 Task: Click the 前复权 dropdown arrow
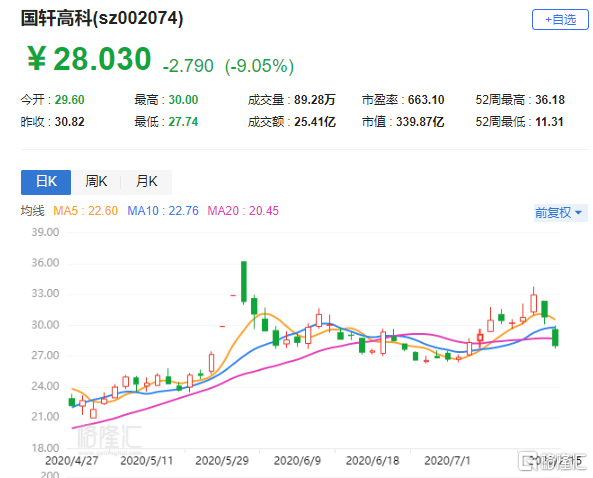(x=578, y=213)
